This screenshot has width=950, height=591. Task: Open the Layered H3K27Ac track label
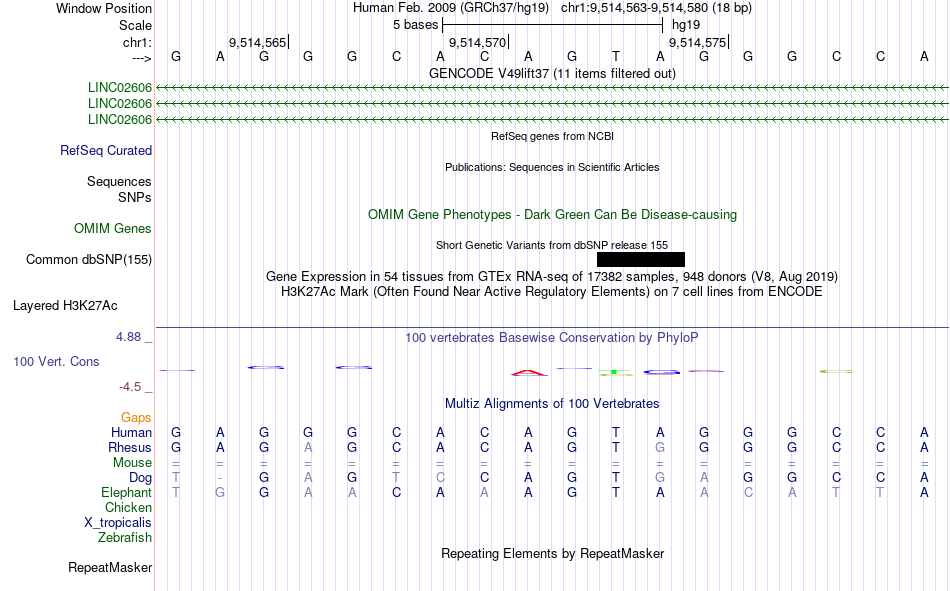point(65,306)
